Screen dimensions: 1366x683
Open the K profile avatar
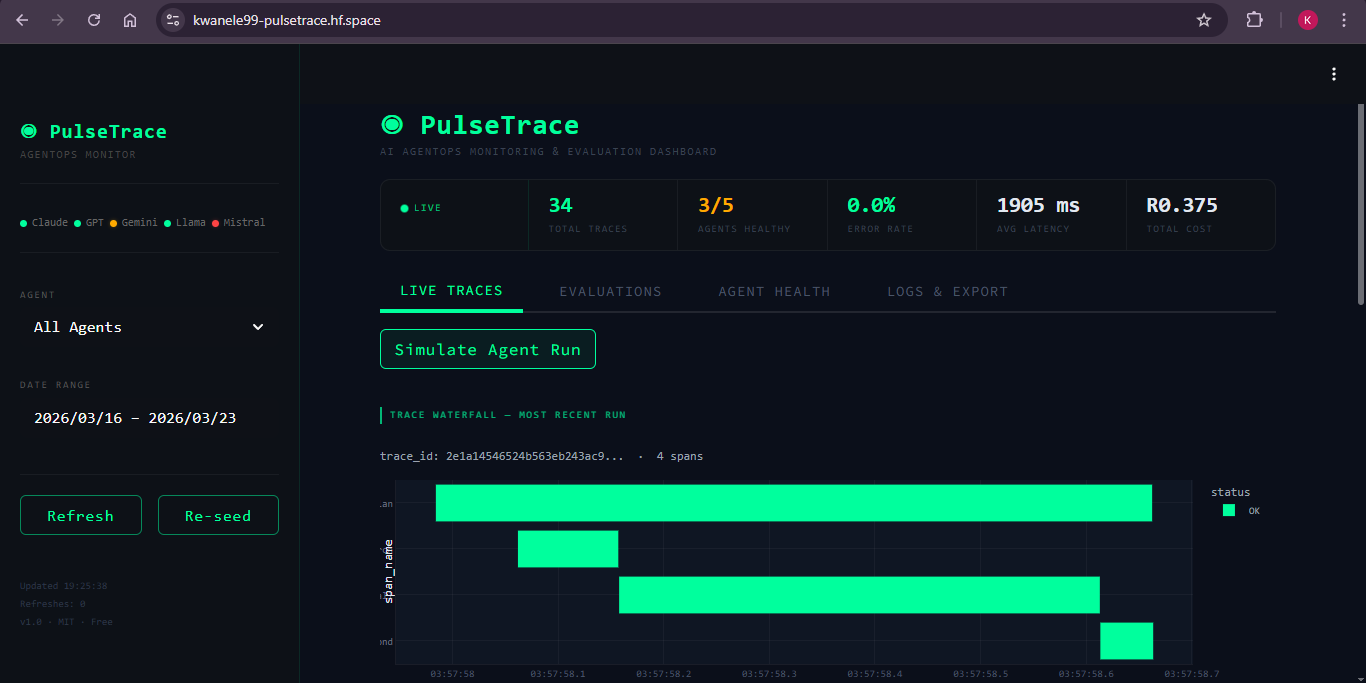click(x=1308, y=20)
